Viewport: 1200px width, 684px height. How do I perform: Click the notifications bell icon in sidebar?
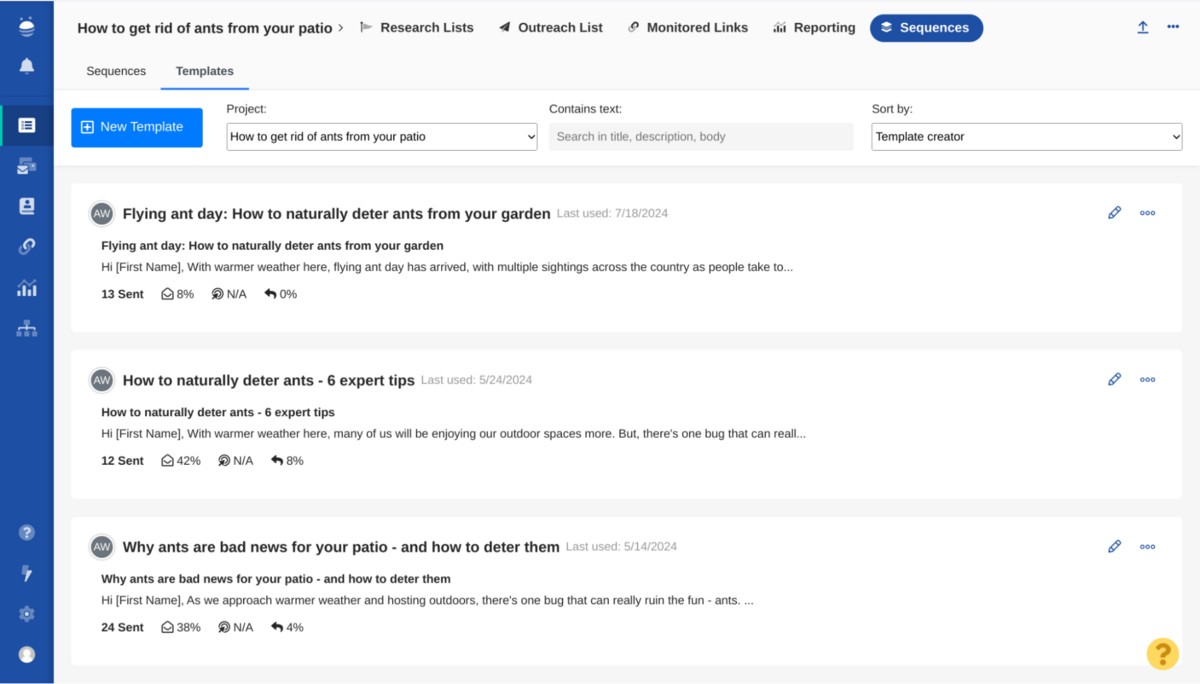tap(27, 66)
